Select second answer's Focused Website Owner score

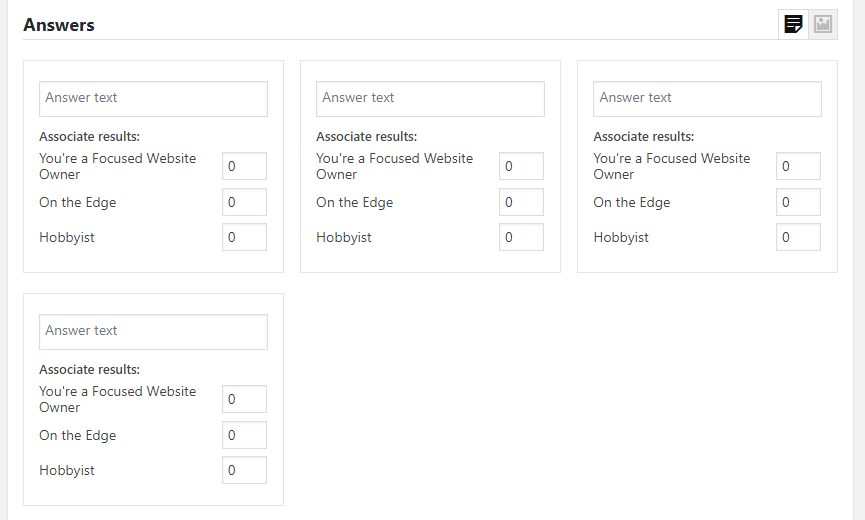point(521,166)
